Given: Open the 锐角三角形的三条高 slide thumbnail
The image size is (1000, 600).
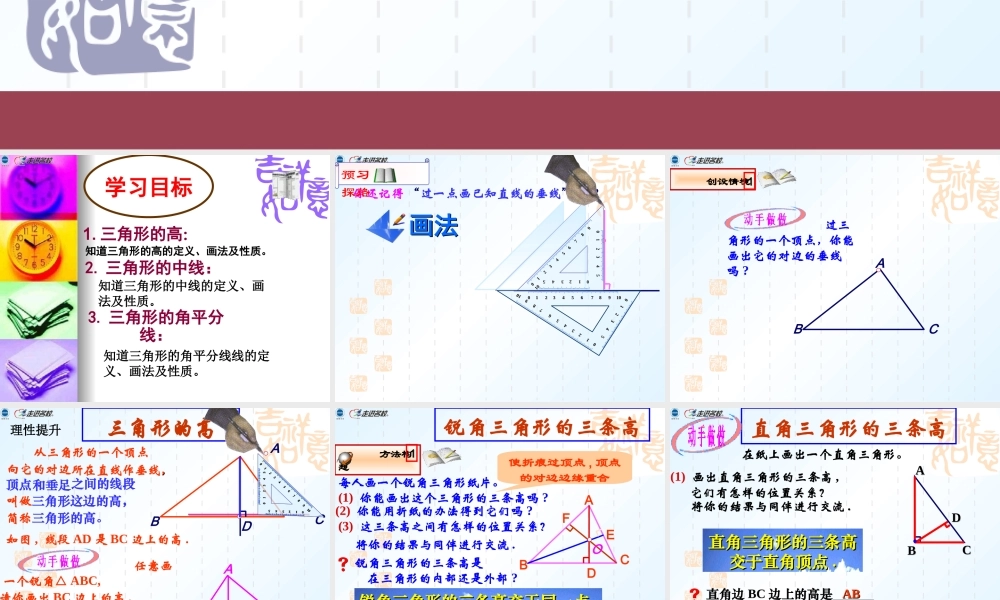Looking at the screenshot, I should (x=500, y=504).
